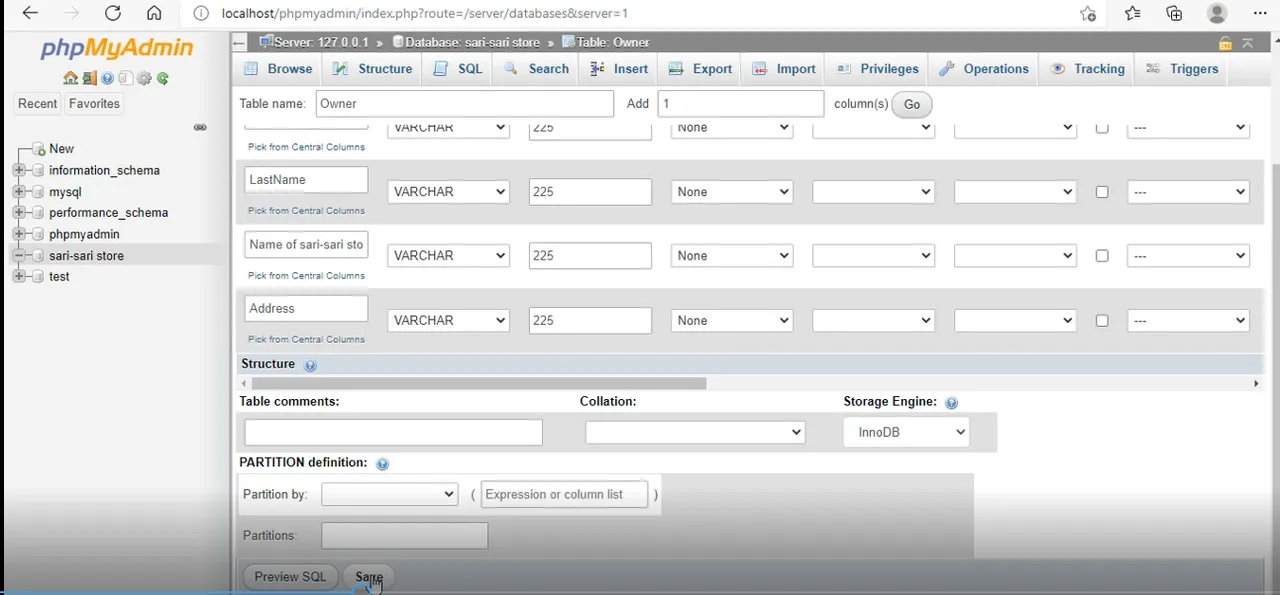
Task: Select New in the database tree
Action: 61,149
